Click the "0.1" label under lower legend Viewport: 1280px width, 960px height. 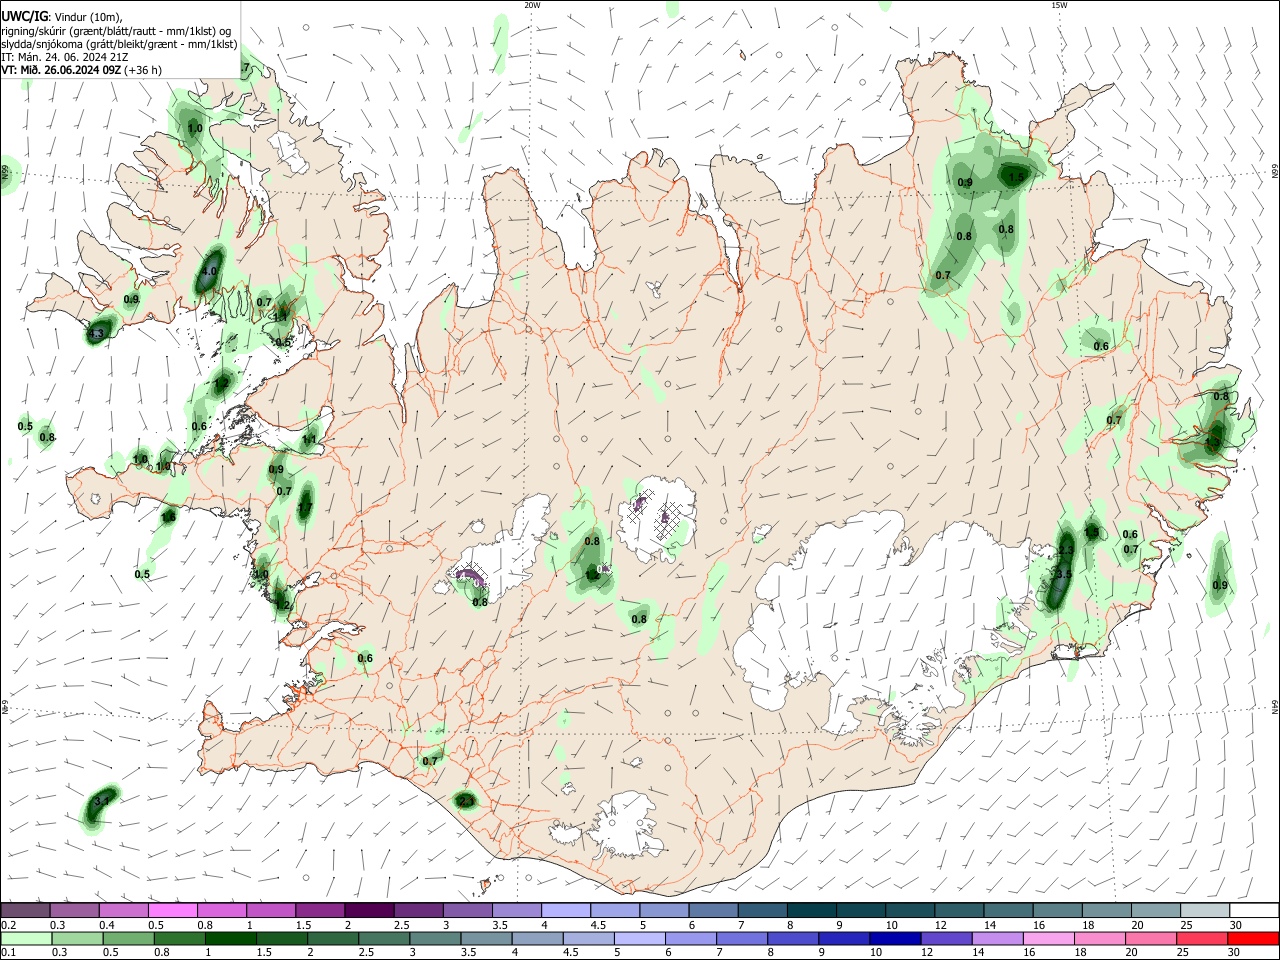tap(8, 953)
